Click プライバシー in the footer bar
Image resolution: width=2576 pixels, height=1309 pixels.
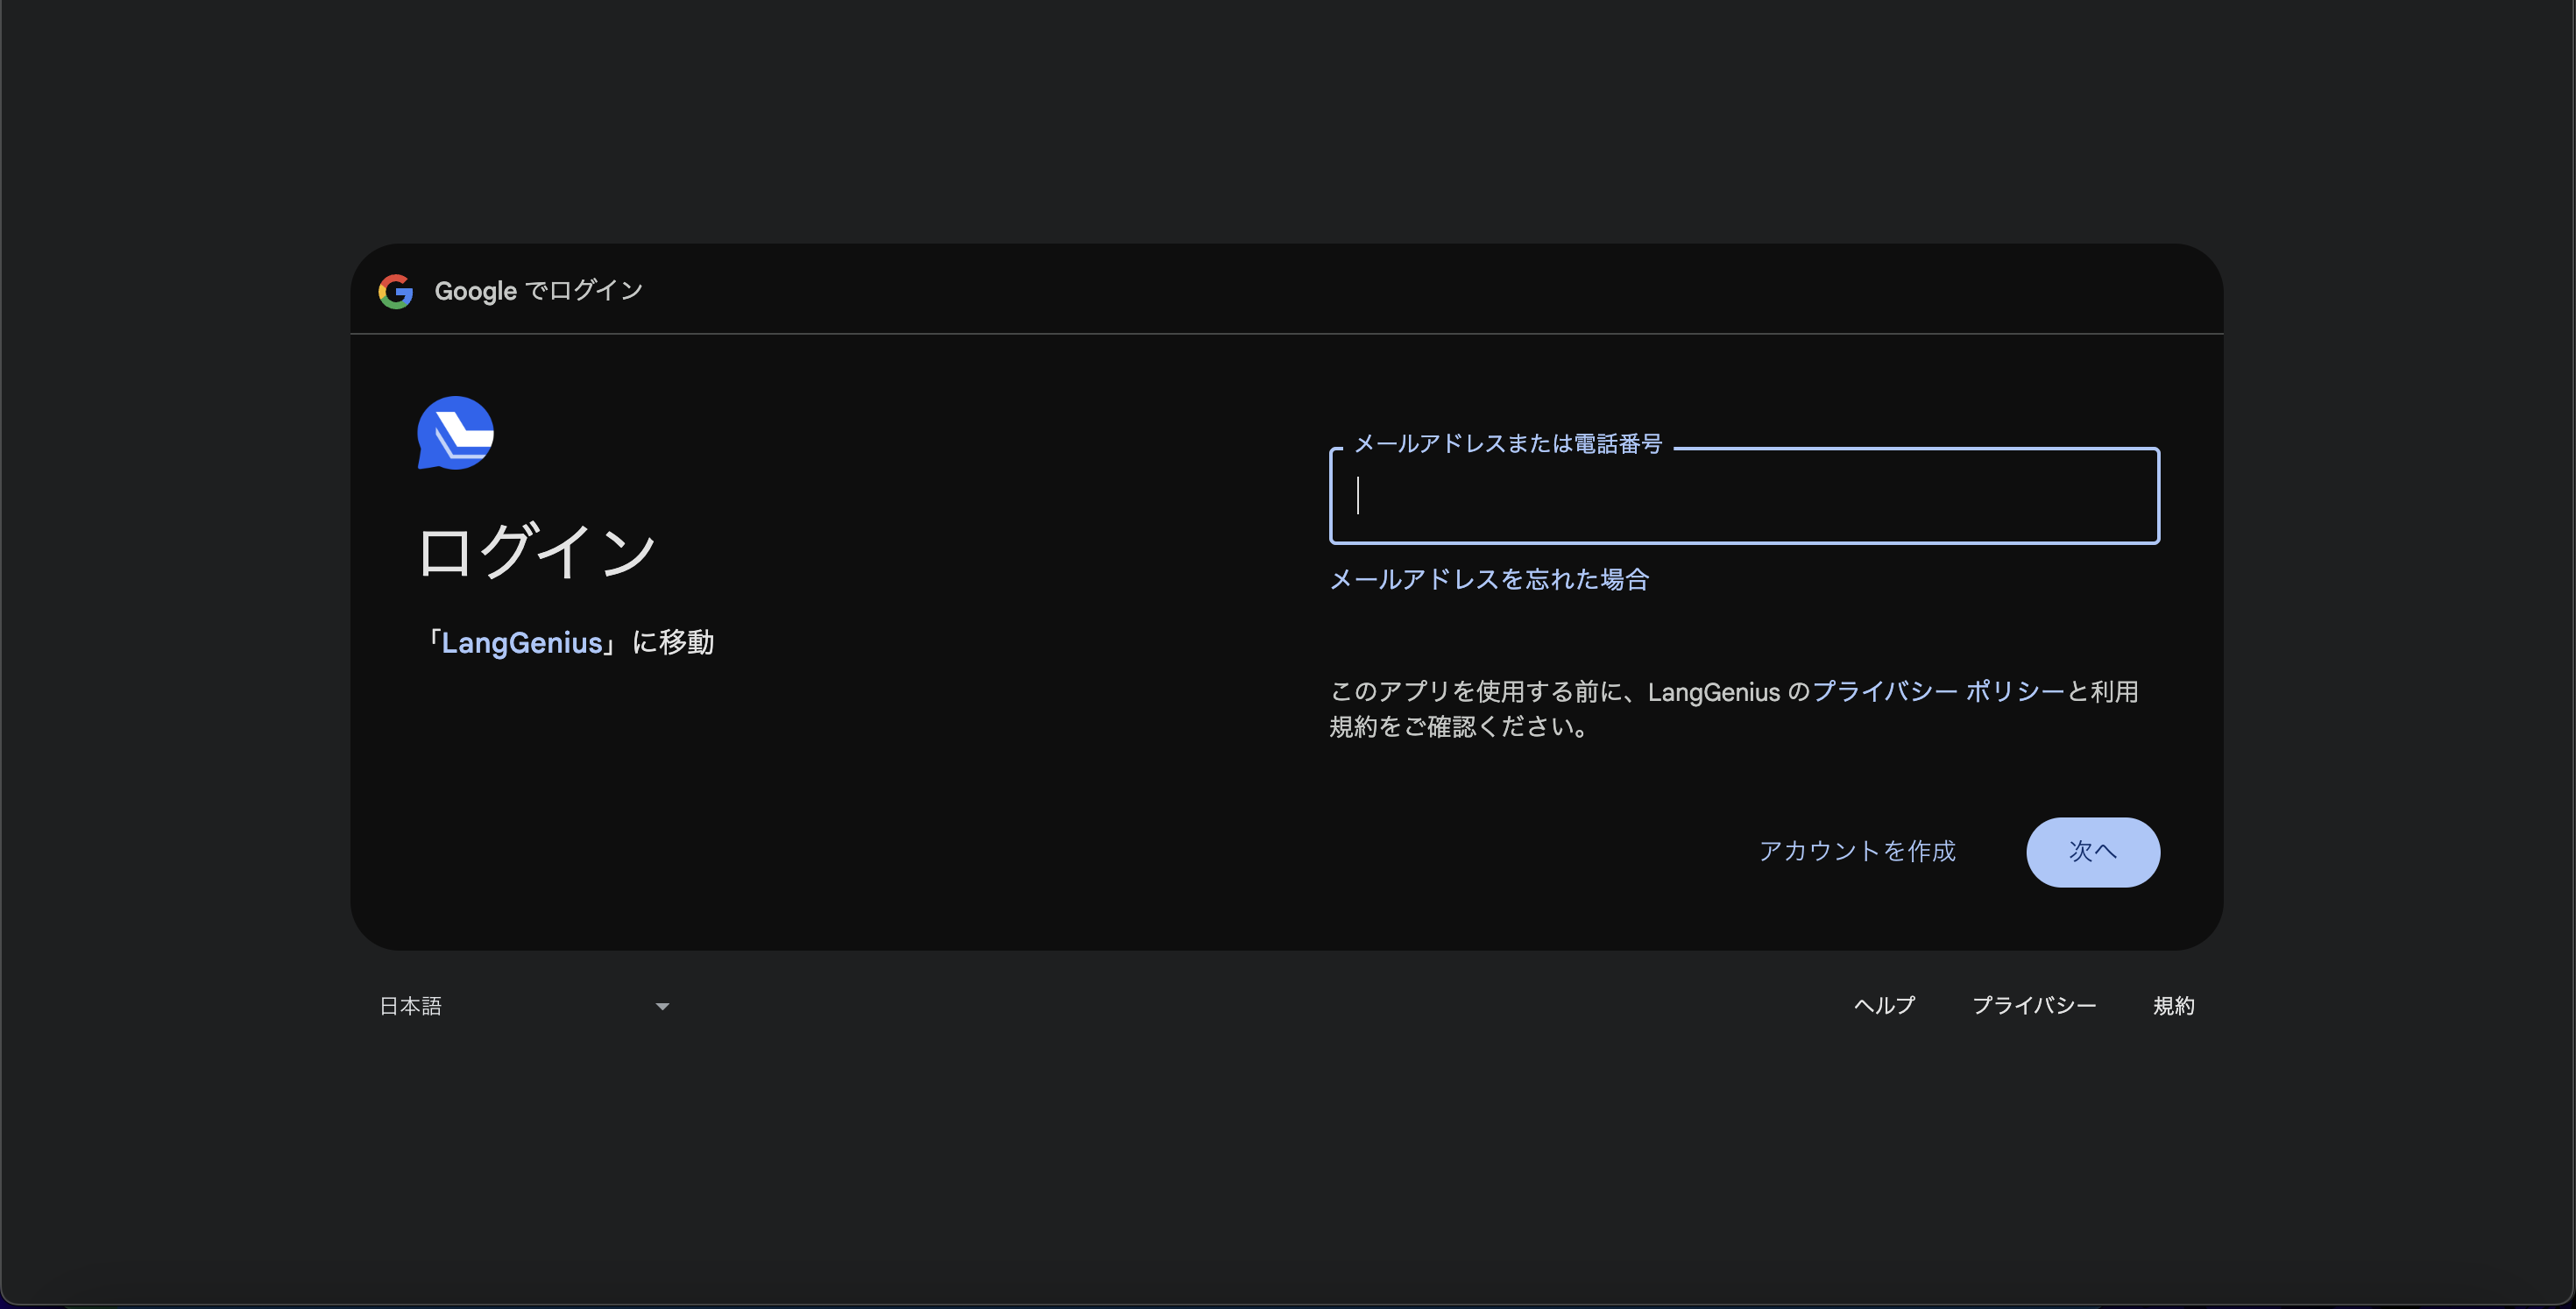[x=2036, y=1006]
